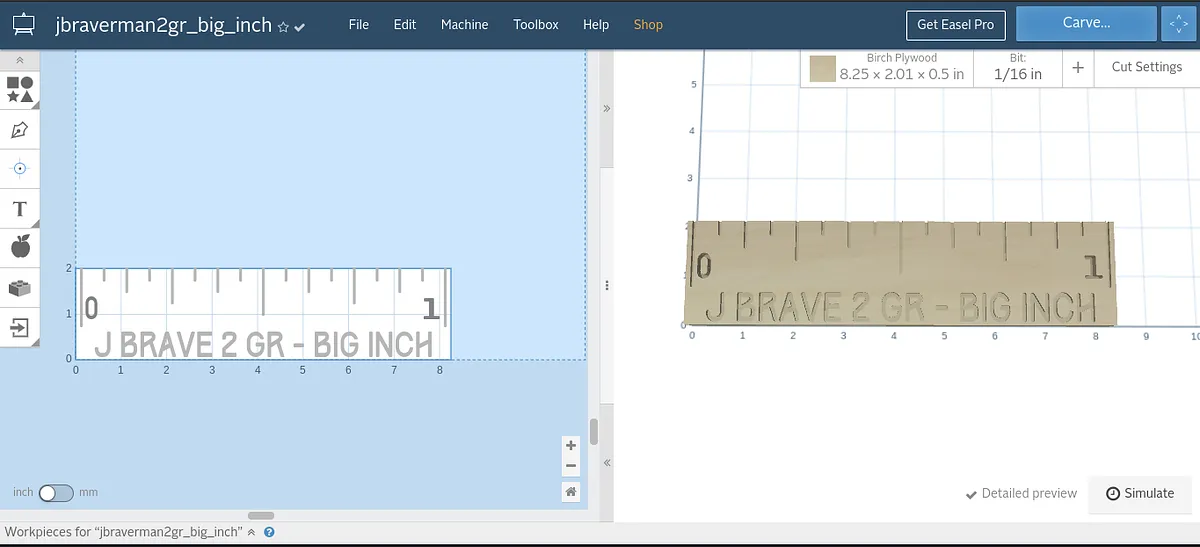
Task: Click Get Easel Pro button
Action: pos(955,24)
